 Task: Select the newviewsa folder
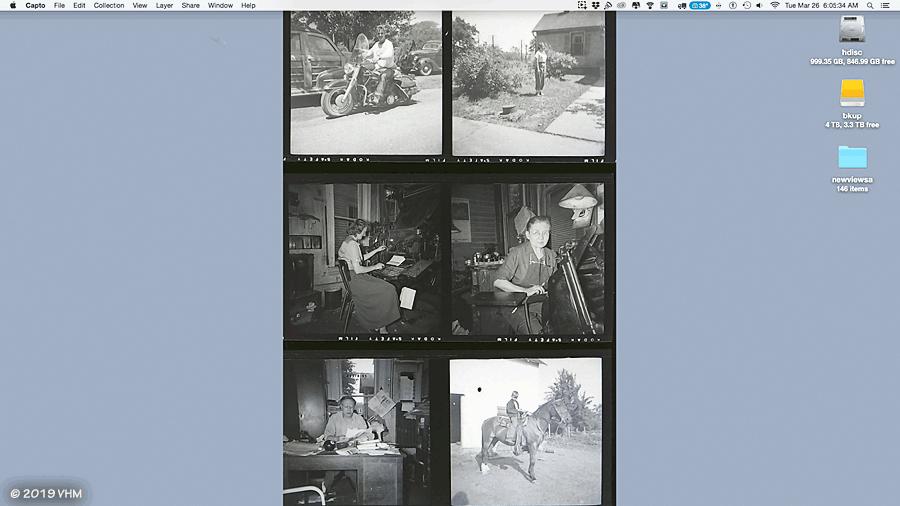(852, 157)
